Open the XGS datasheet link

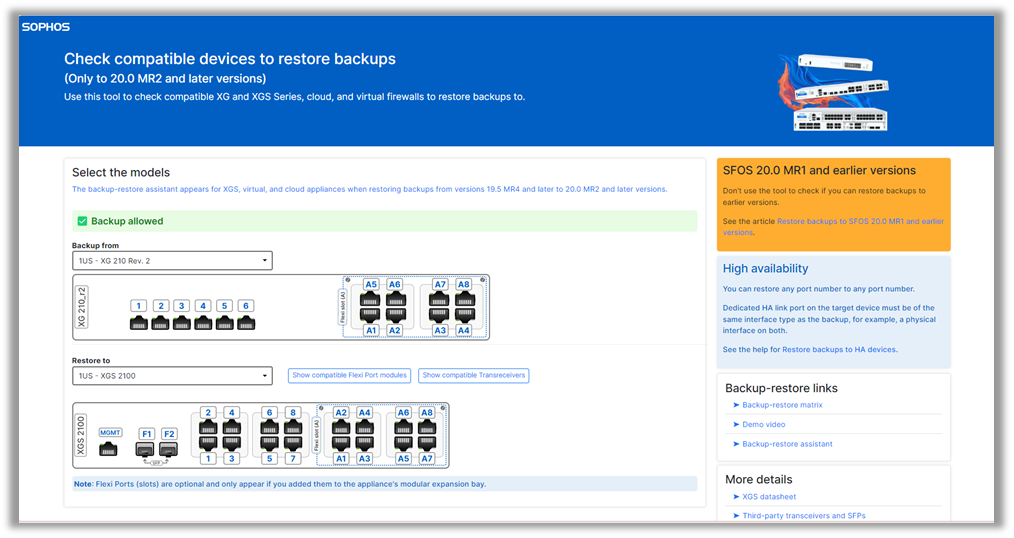click(x=769, y=496)
